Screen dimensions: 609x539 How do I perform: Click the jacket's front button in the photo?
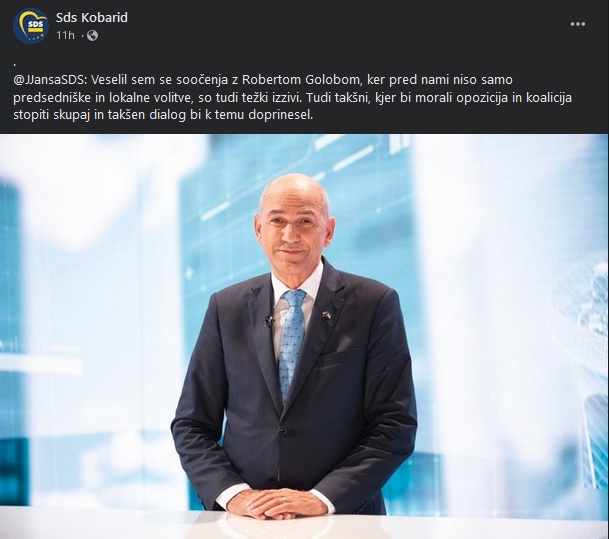[x=282, y=429]
